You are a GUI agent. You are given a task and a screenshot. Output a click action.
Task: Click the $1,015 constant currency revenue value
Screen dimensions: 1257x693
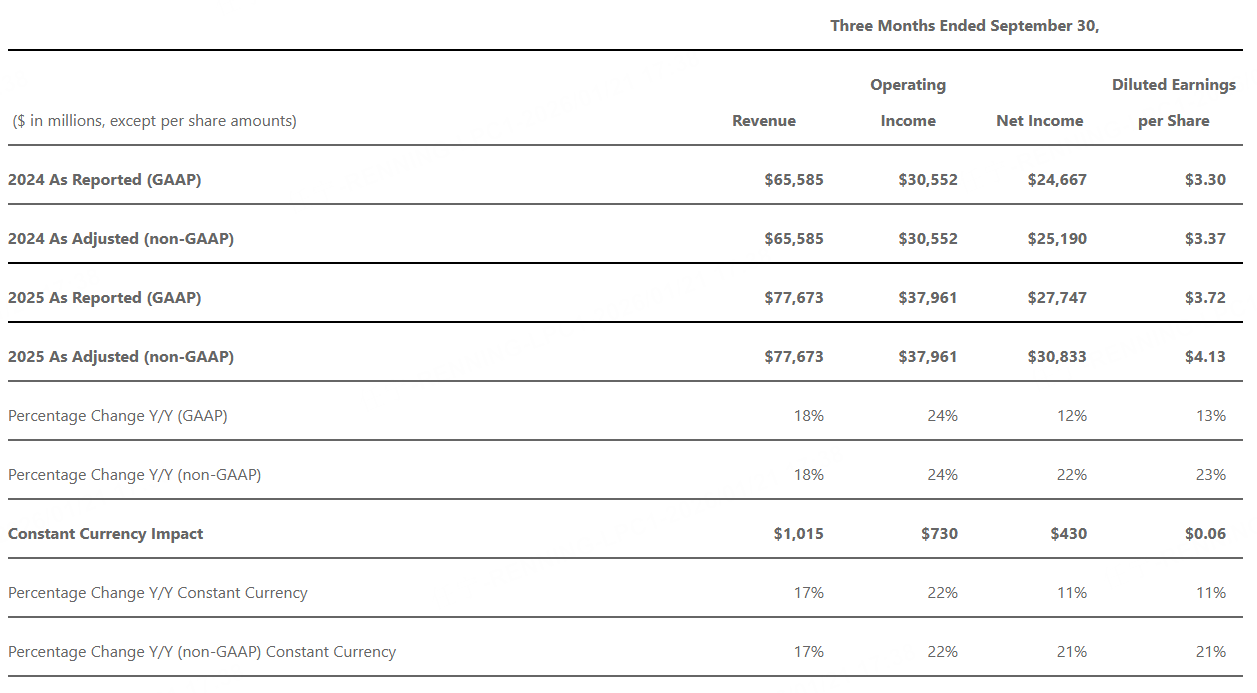(799, 534)
